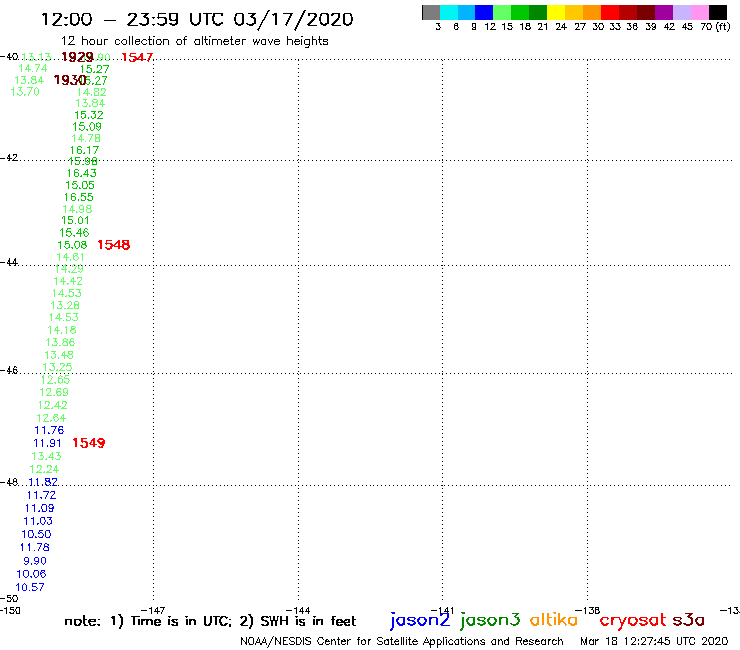Image resolution: width=740 pixels, height=650 pixels.
Task: Click the 13.25 wave height value
Action: [58, 367]
